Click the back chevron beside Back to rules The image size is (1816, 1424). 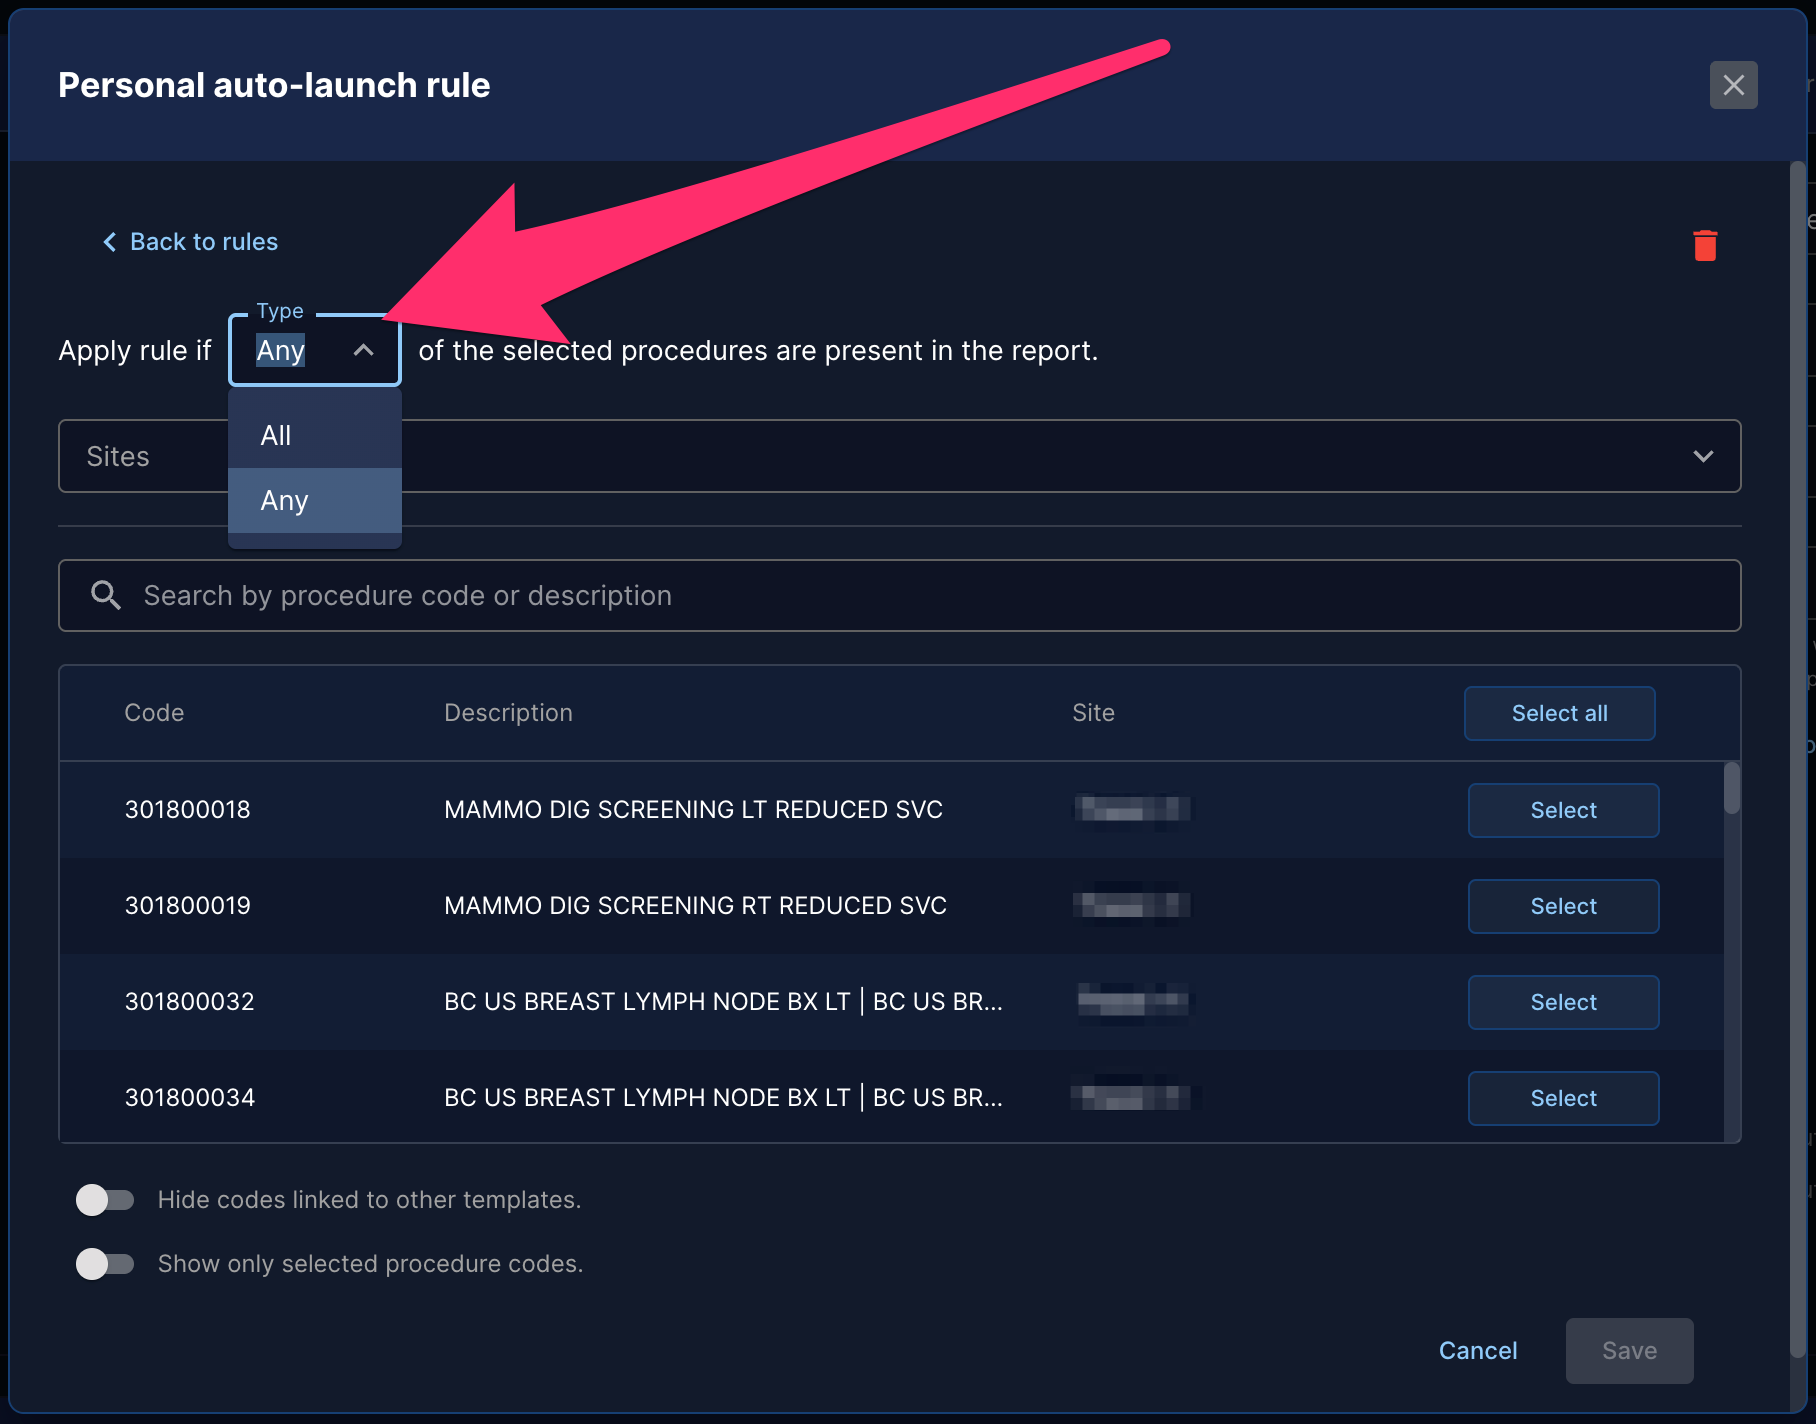click(110, 242)
